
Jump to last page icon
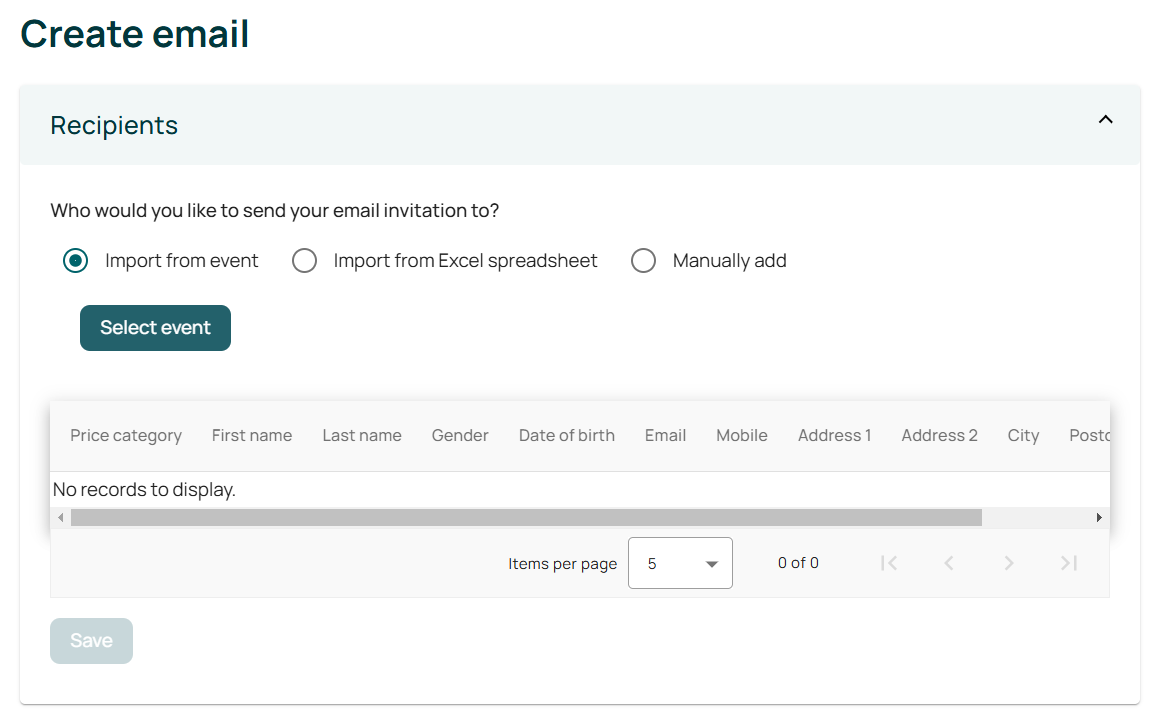pos(1069,563)
